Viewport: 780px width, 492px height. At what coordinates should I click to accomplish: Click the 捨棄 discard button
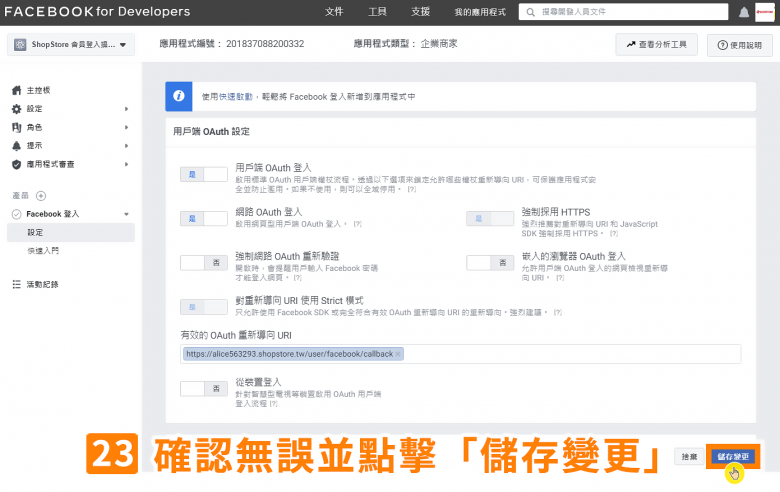click(689, 457)
